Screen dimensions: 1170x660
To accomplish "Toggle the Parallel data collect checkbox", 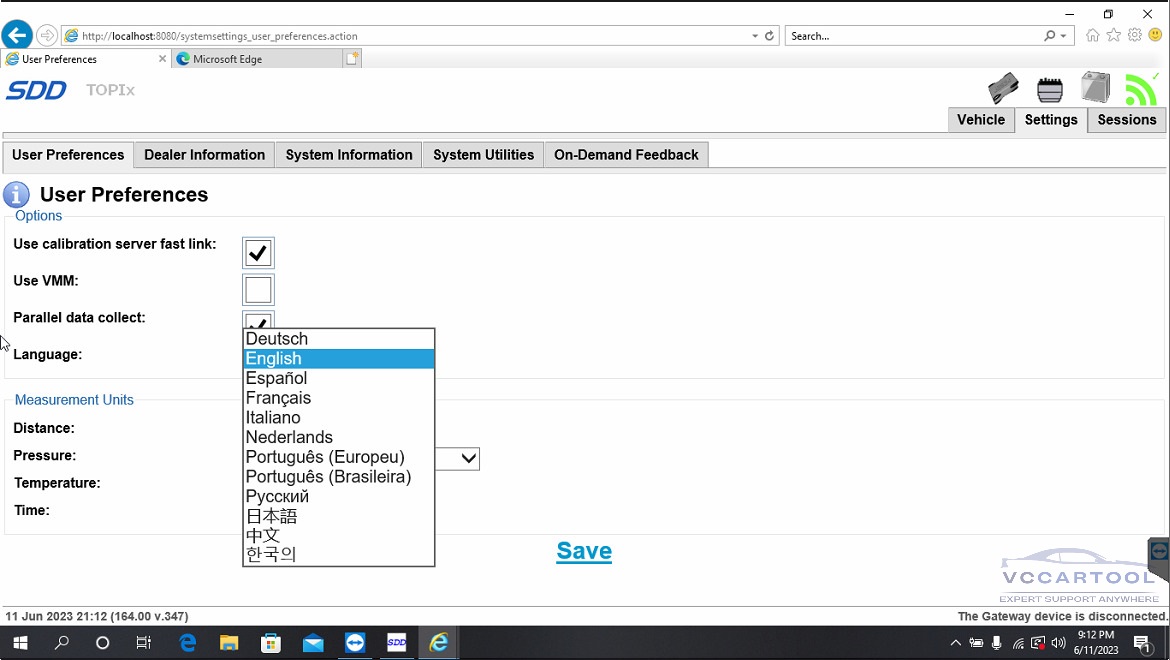I will coord(258,321).
